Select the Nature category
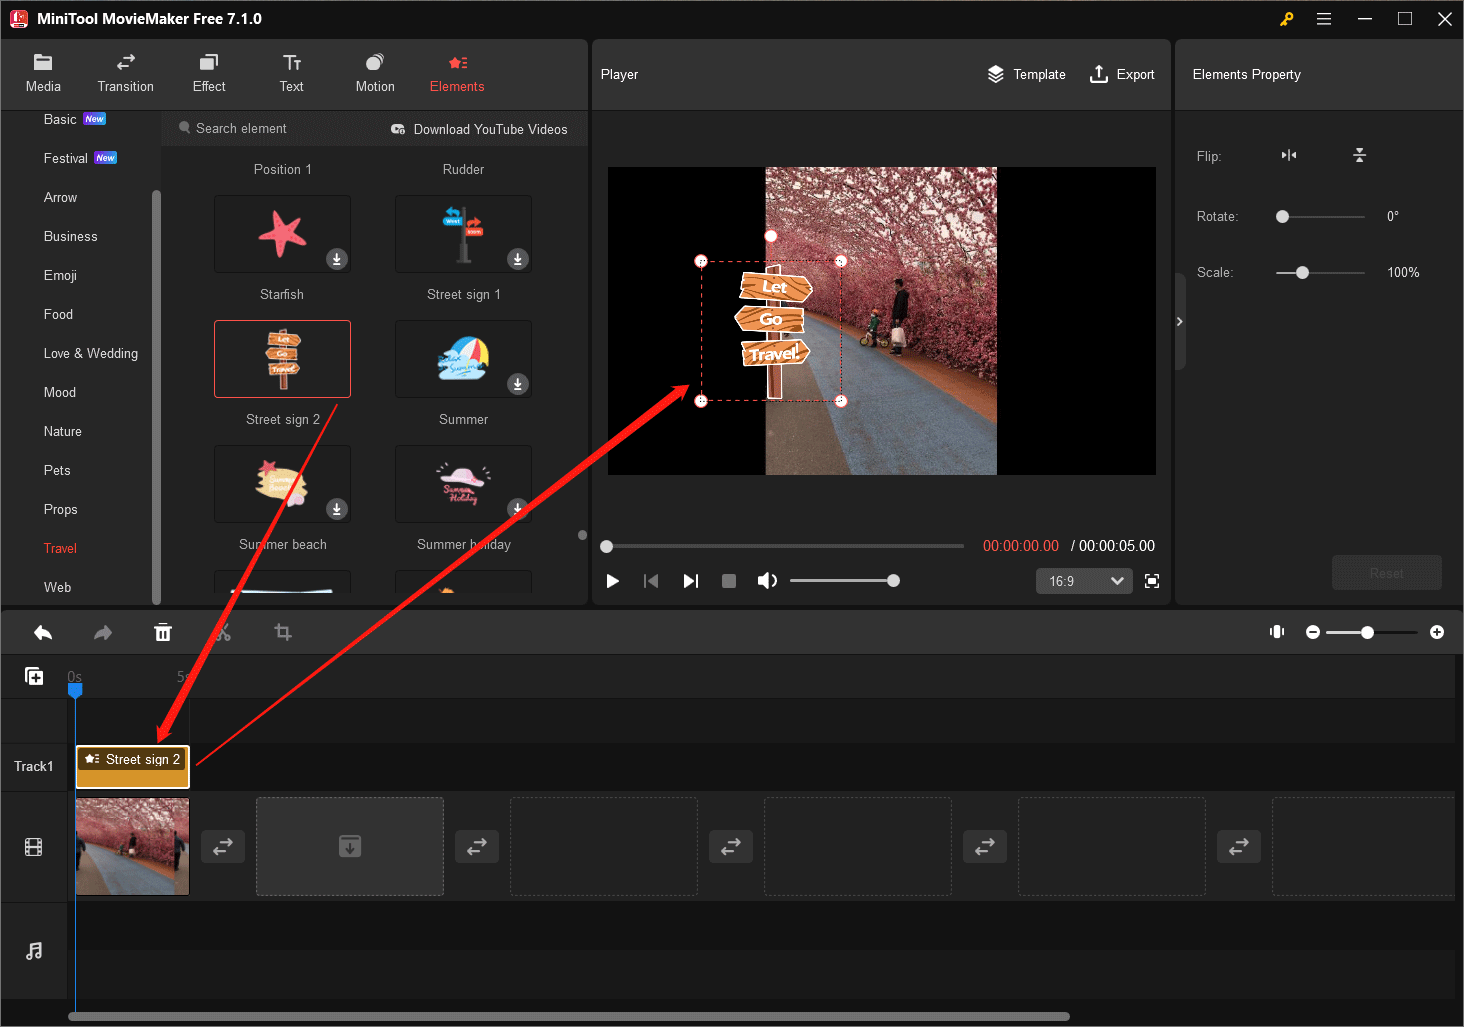 tap(63, 431)
